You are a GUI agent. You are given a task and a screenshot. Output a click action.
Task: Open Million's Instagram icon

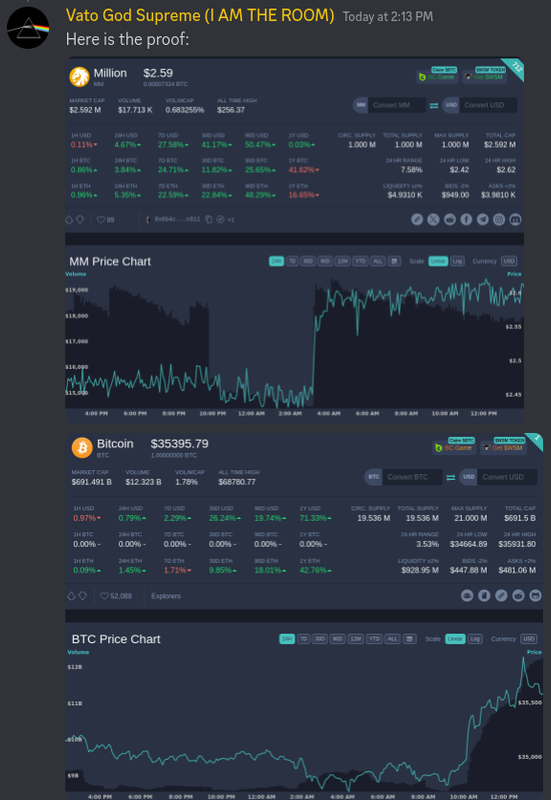click(x=499, y=219)
